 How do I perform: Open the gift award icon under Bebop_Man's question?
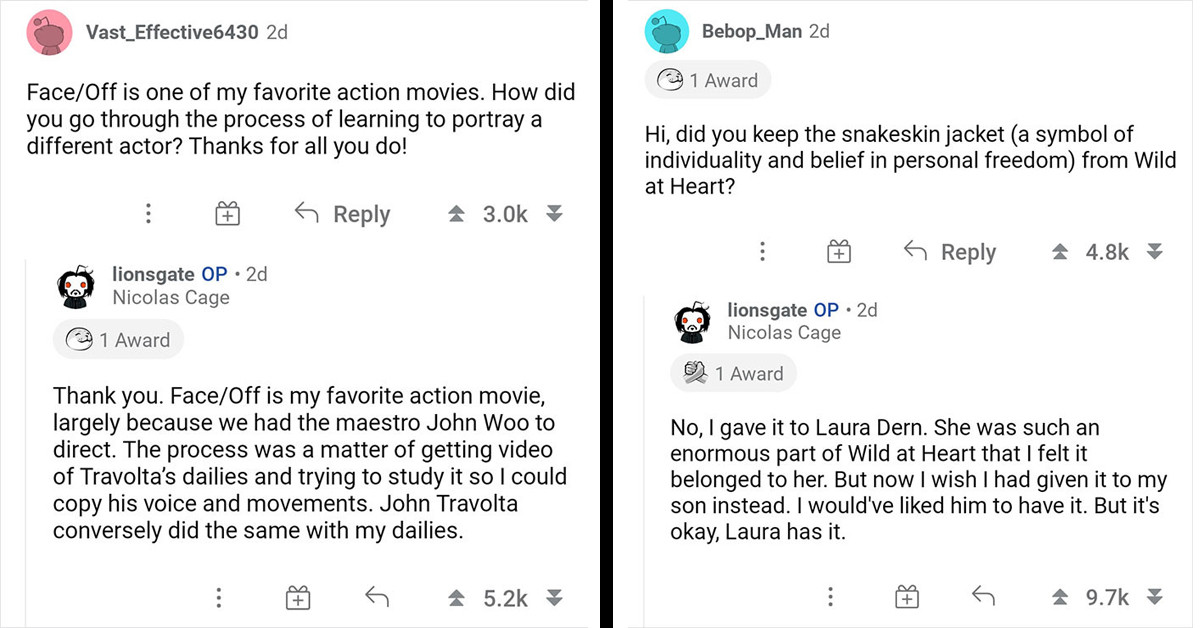click(838, 251)
